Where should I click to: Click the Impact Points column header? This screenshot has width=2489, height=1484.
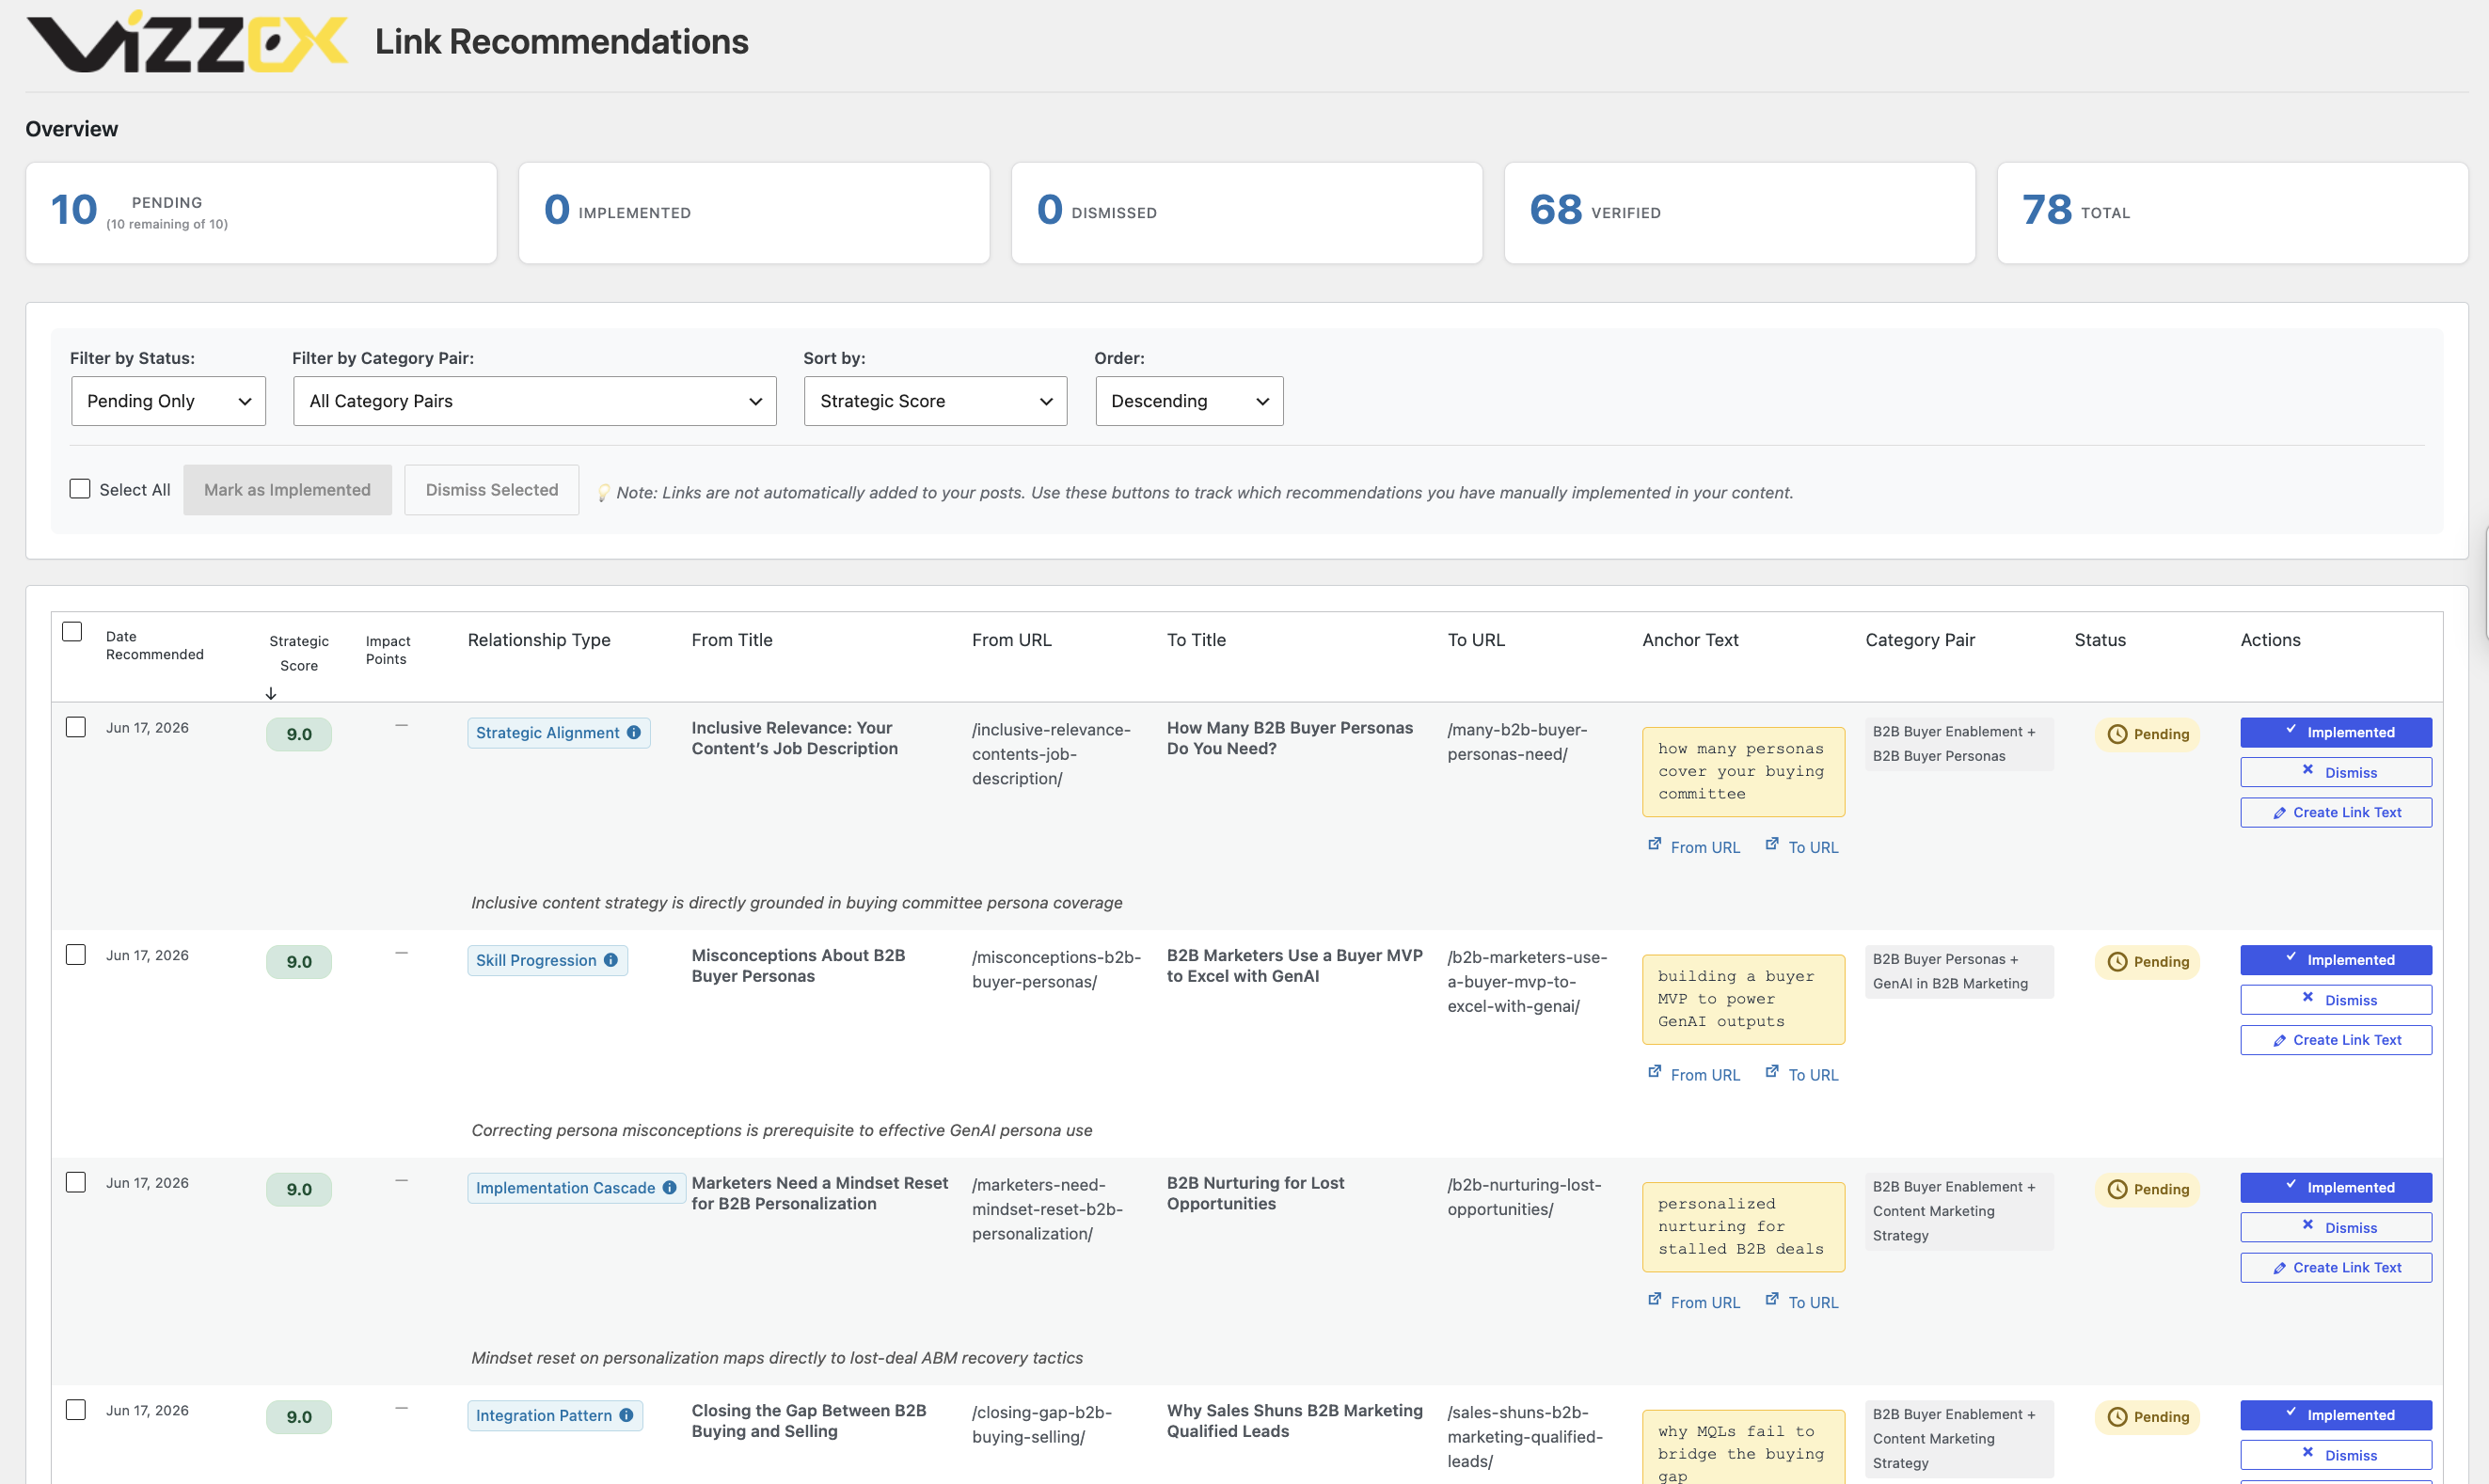(388, 650)
